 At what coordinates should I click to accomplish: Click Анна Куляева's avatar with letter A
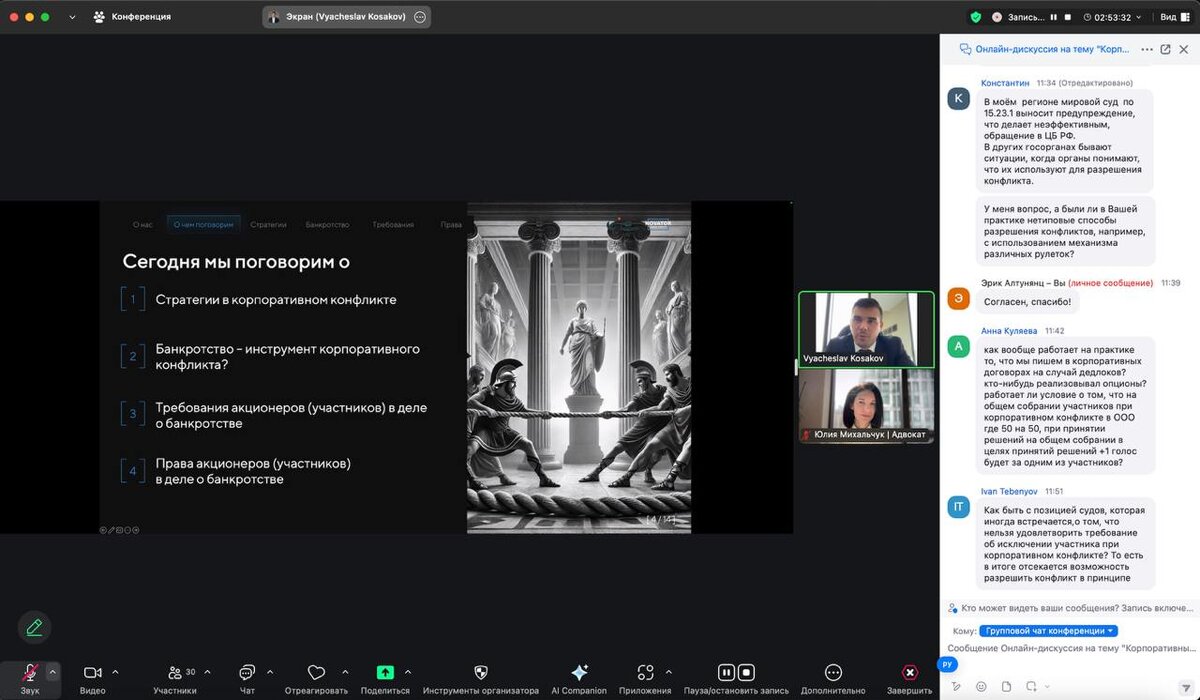(x=959, y=346)
